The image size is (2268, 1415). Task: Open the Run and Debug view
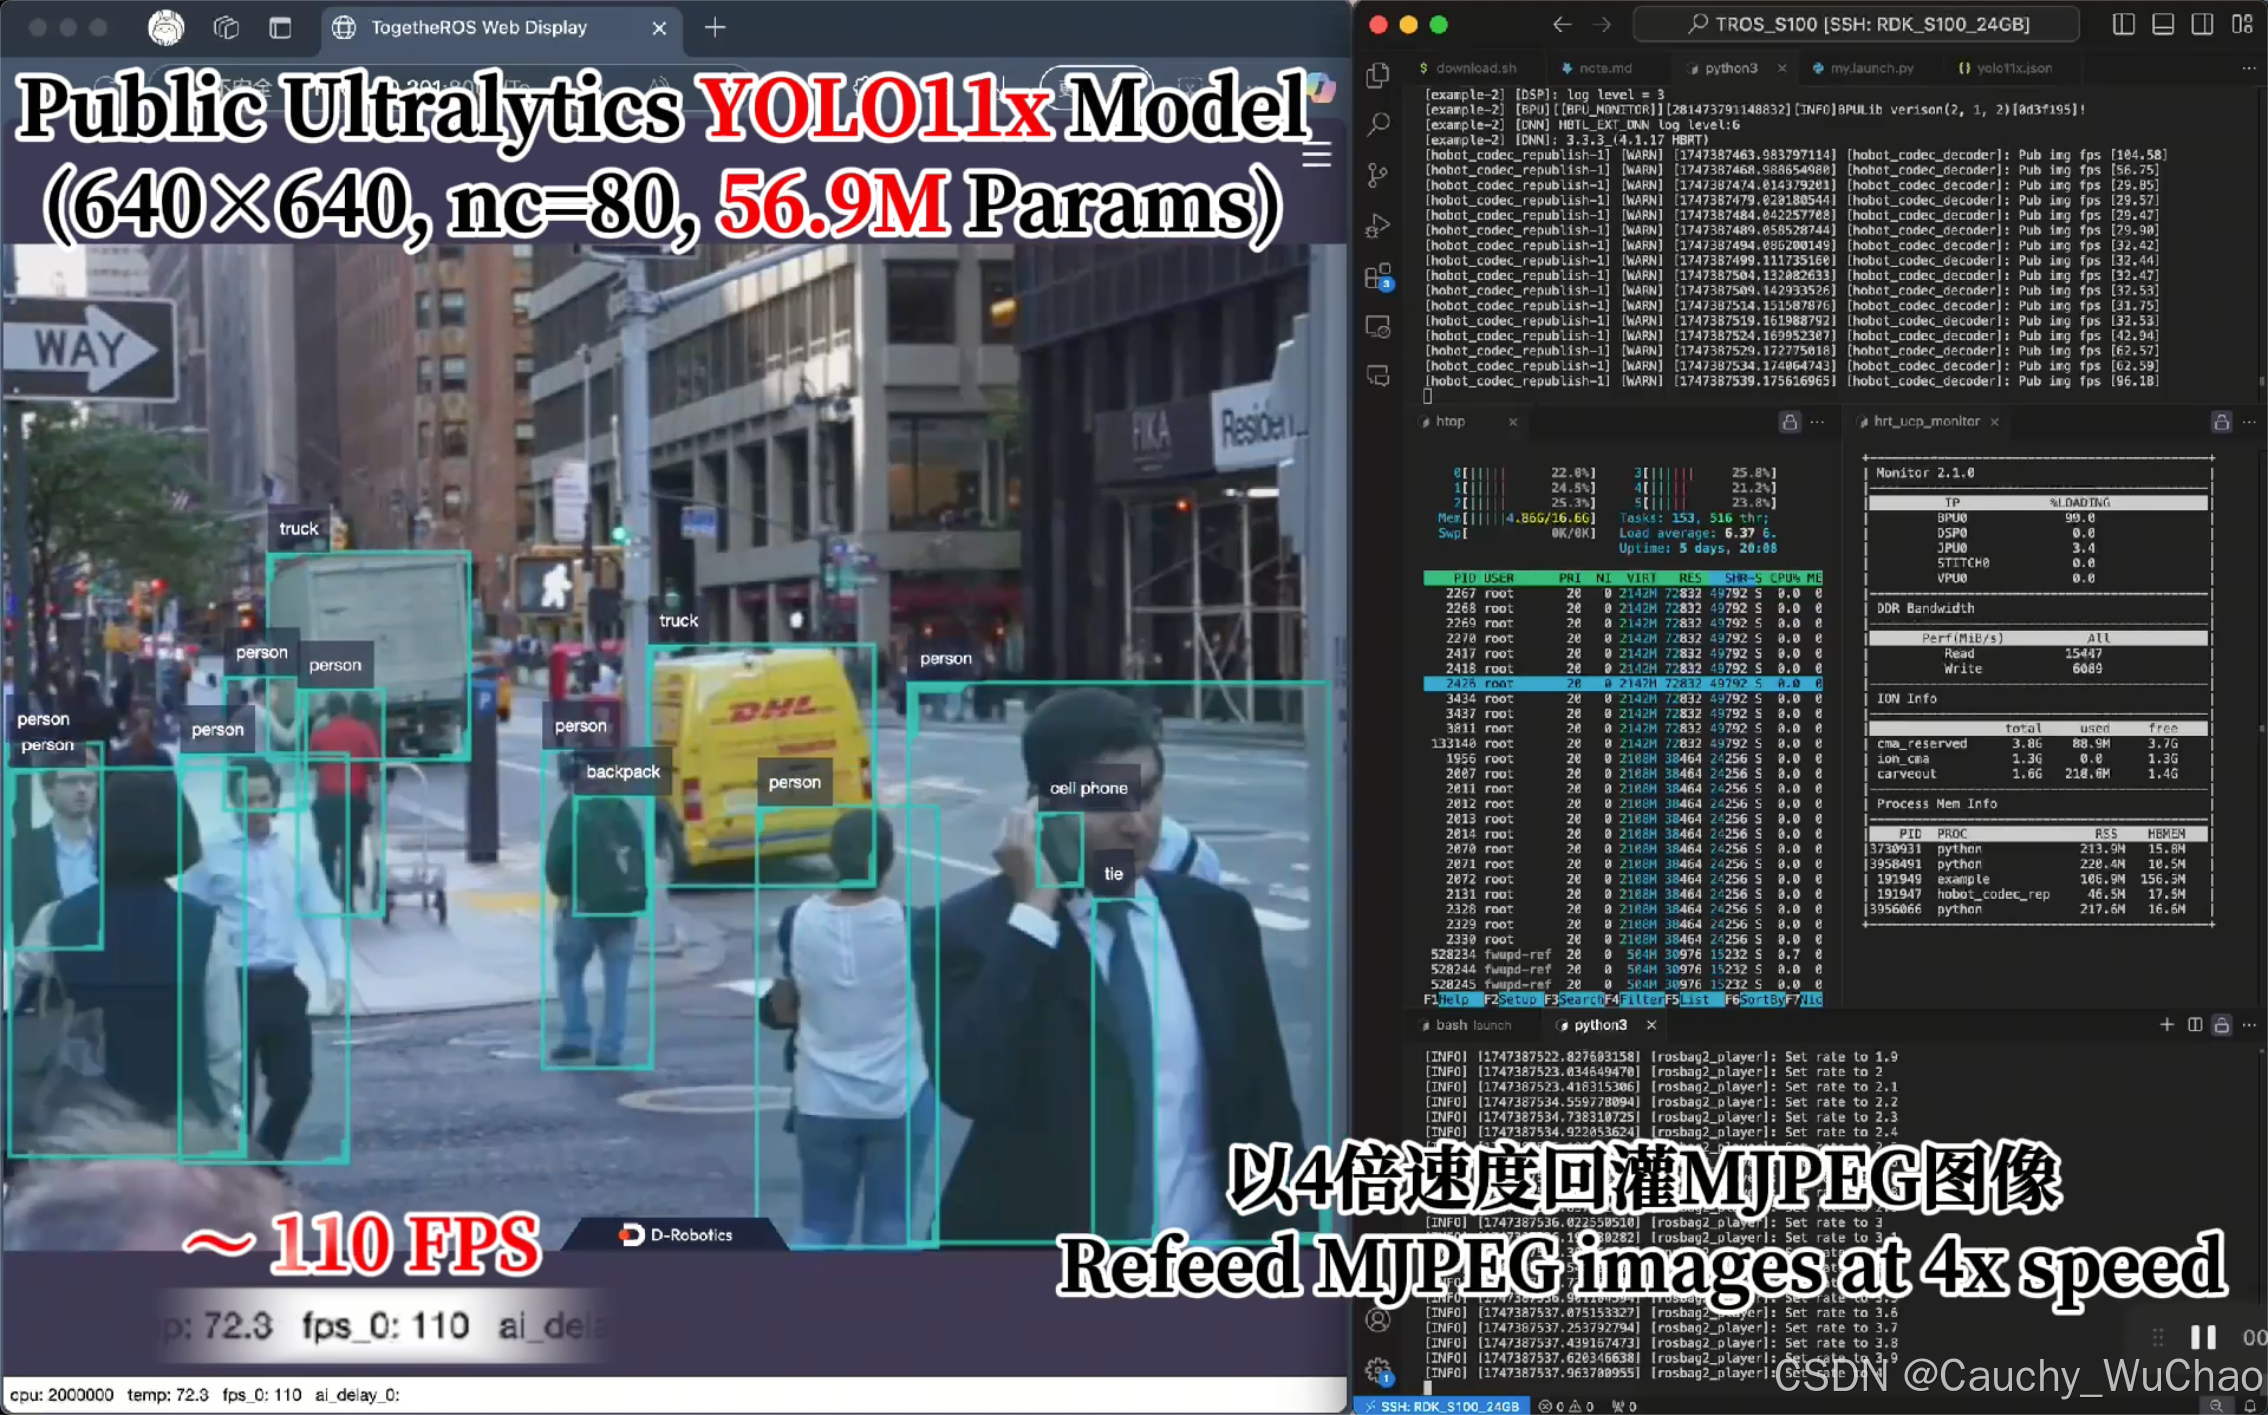tap(1379, 226)
